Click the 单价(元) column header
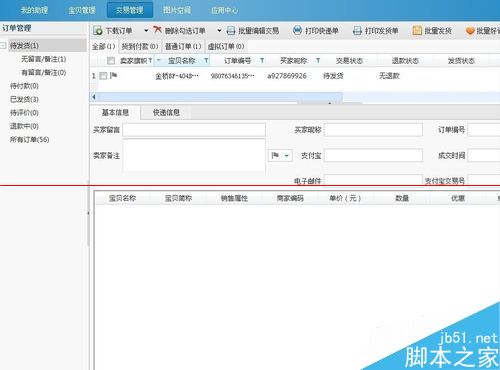The height and width of the screenshot is (370, 500). [345, 198]
